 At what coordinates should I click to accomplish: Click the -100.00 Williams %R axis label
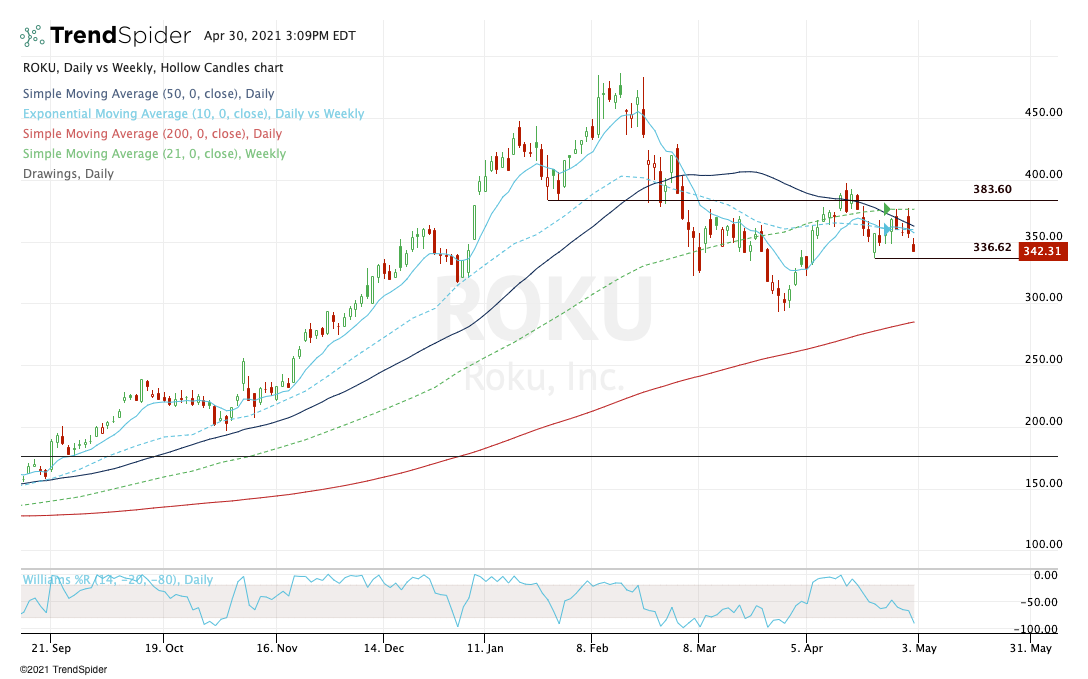[x=1035, y=629]
